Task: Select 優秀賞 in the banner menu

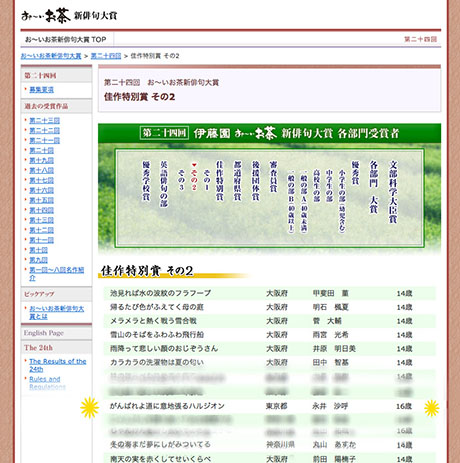Action: point(355,173)
